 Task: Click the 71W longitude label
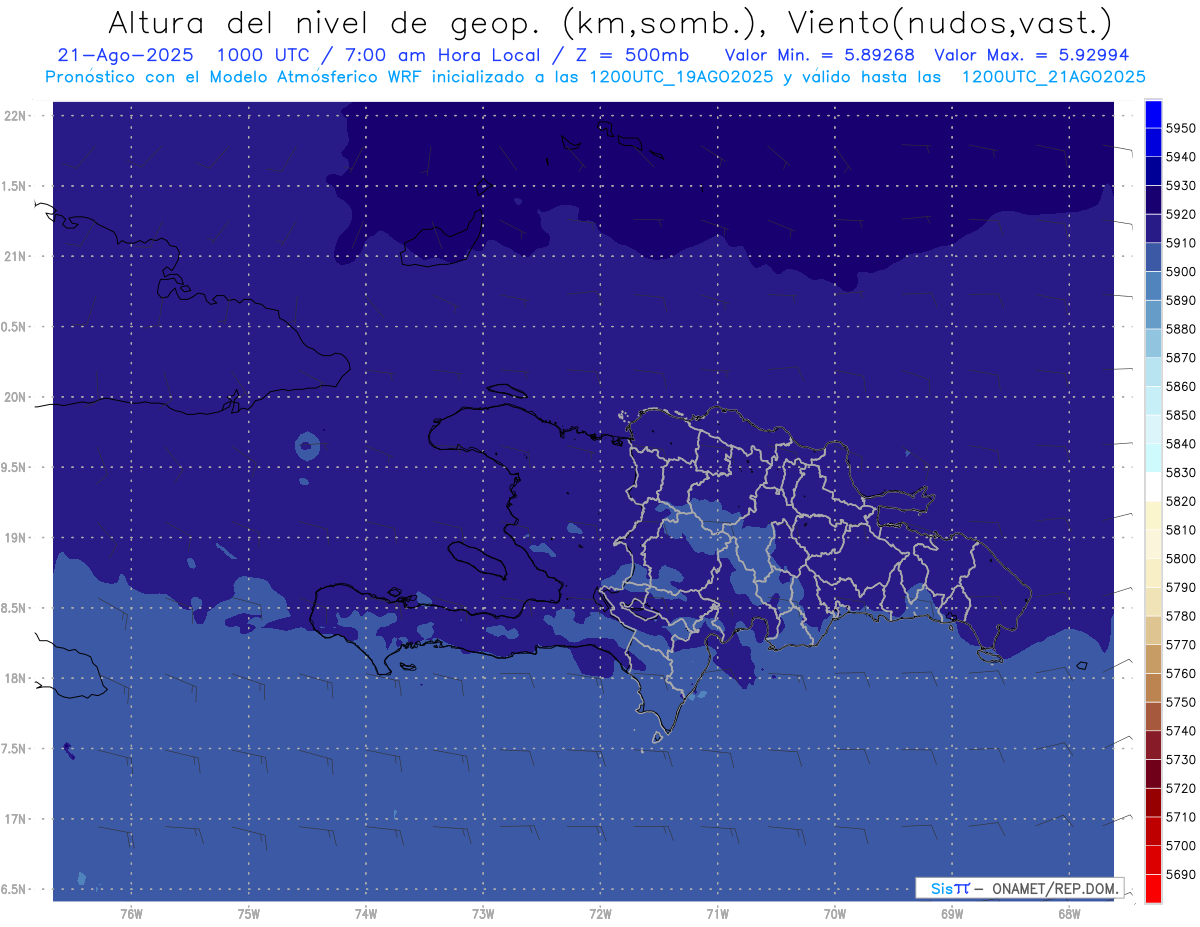pyautogui.click(x=717, y=914)
